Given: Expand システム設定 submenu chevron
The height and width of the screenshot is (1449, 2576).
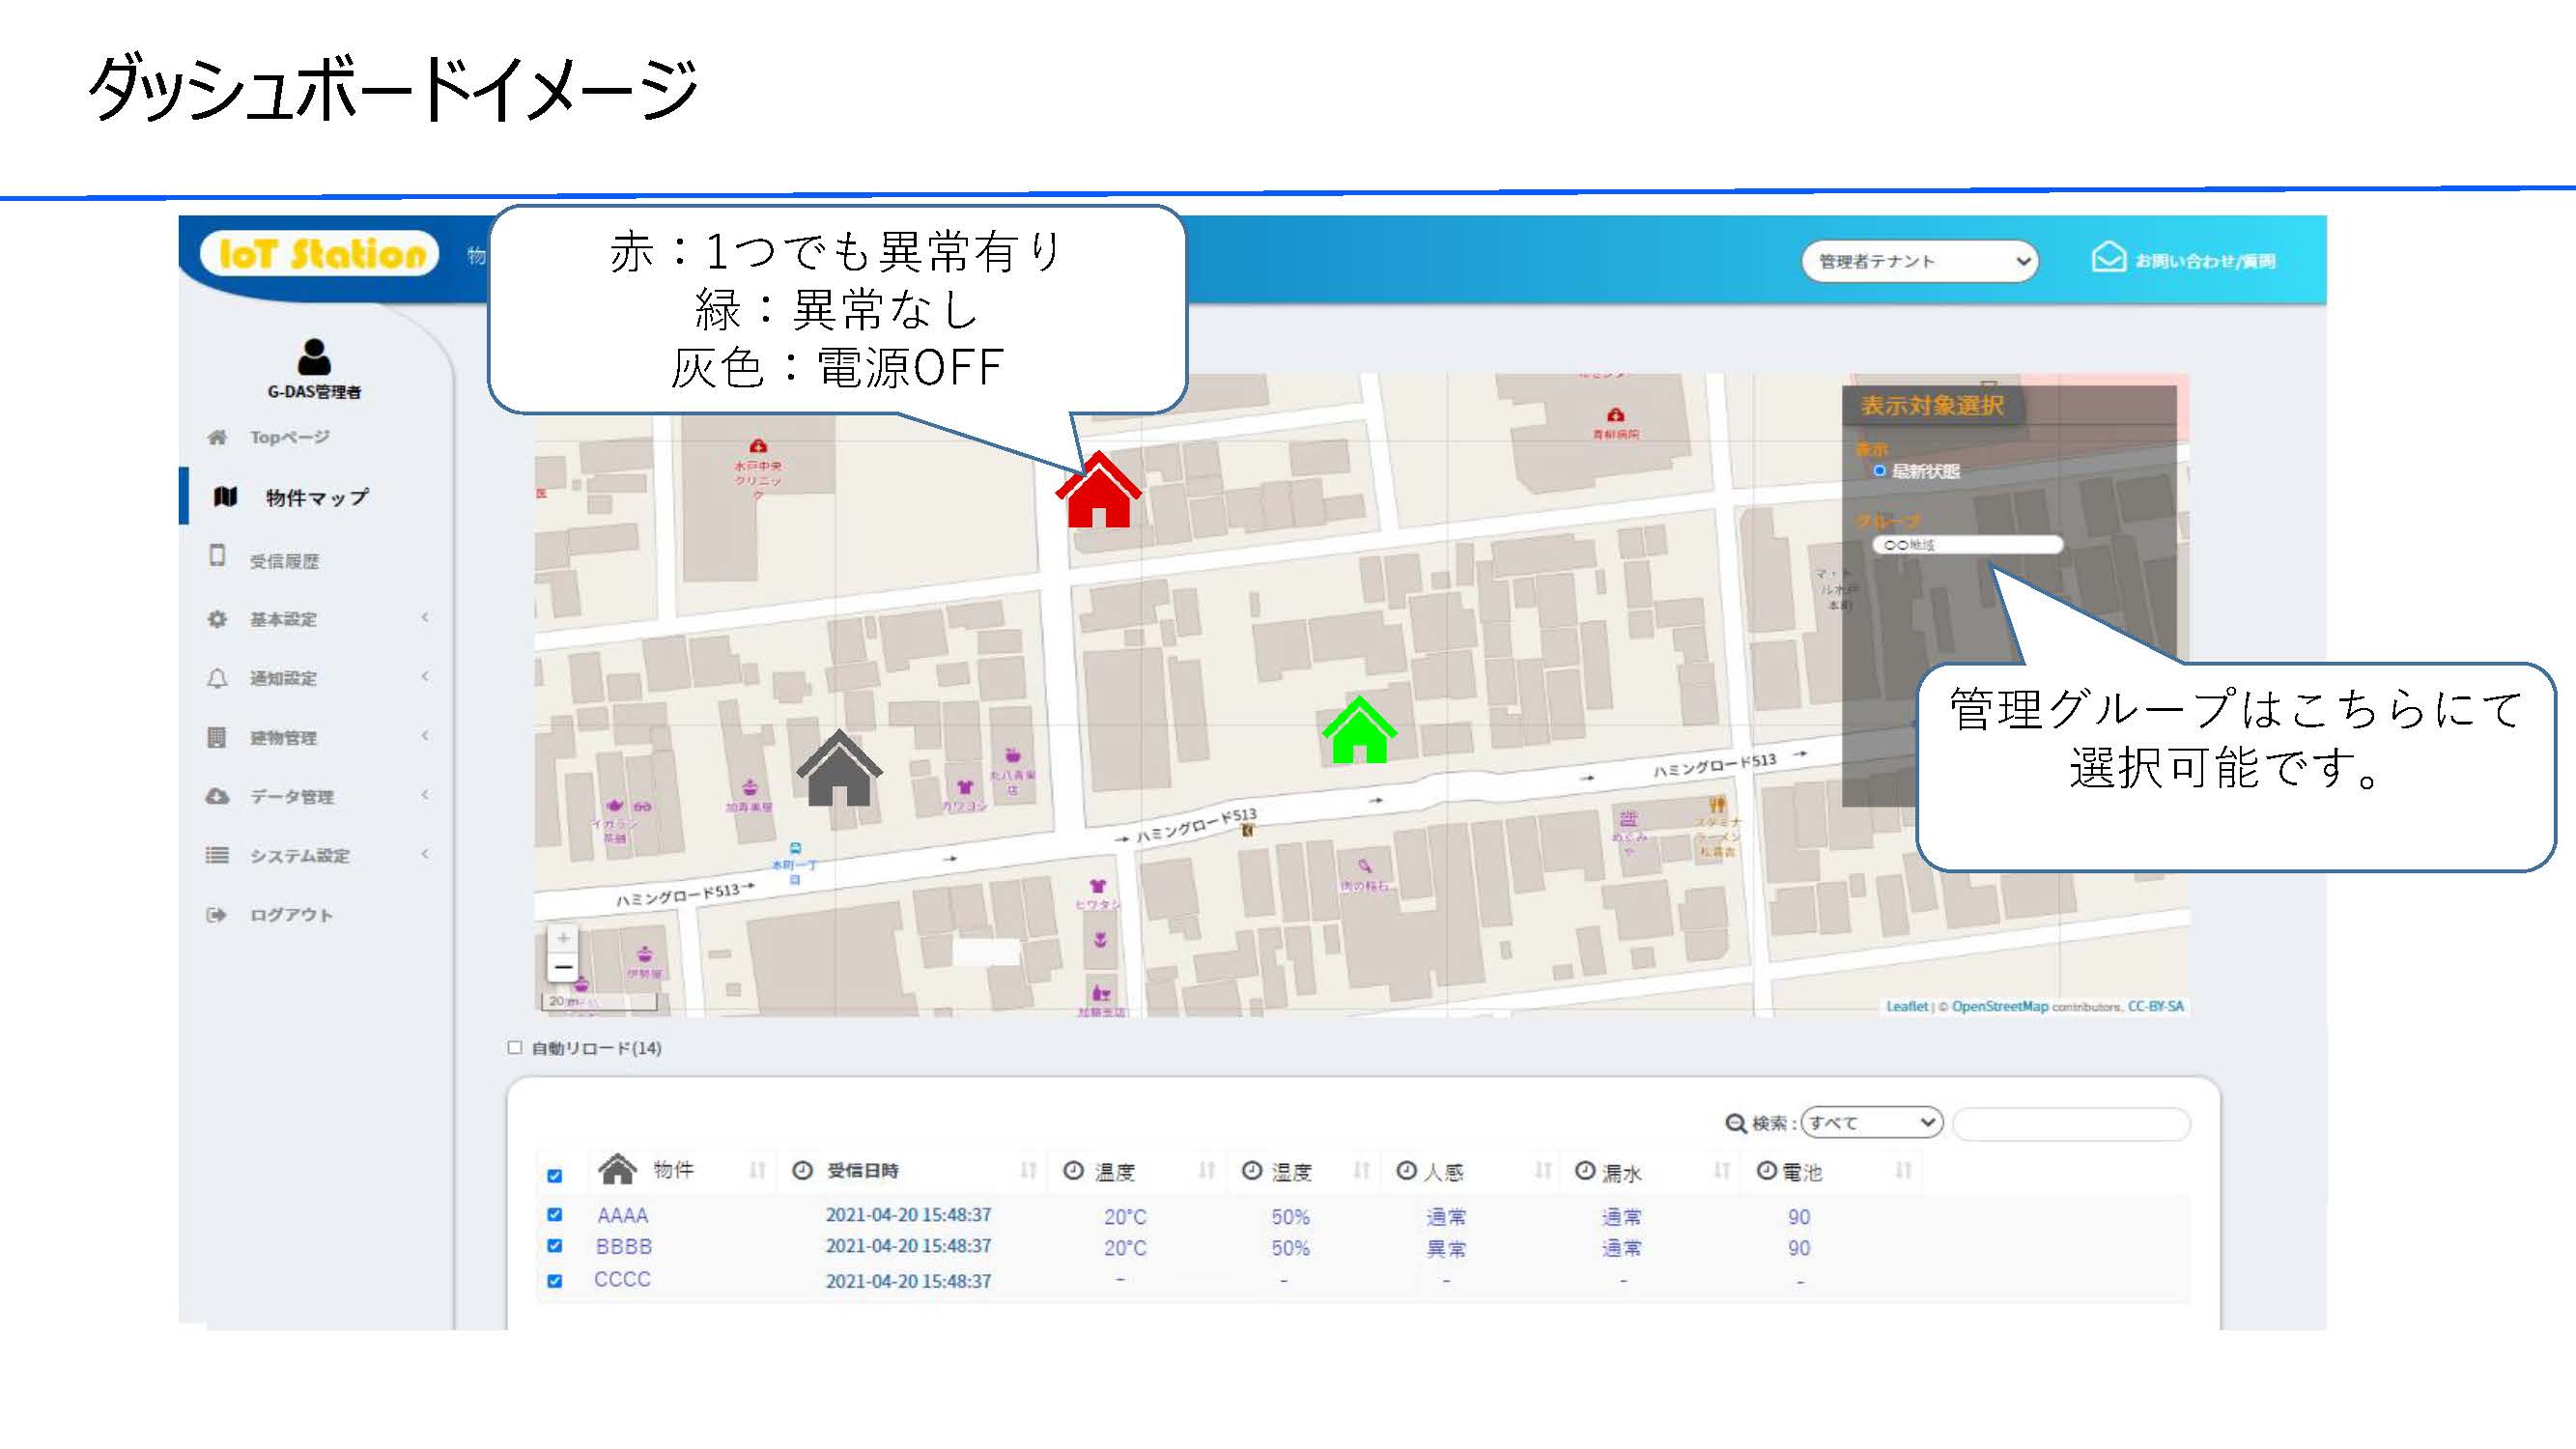Looking at the screenshot, I should (x=425, y=854).
